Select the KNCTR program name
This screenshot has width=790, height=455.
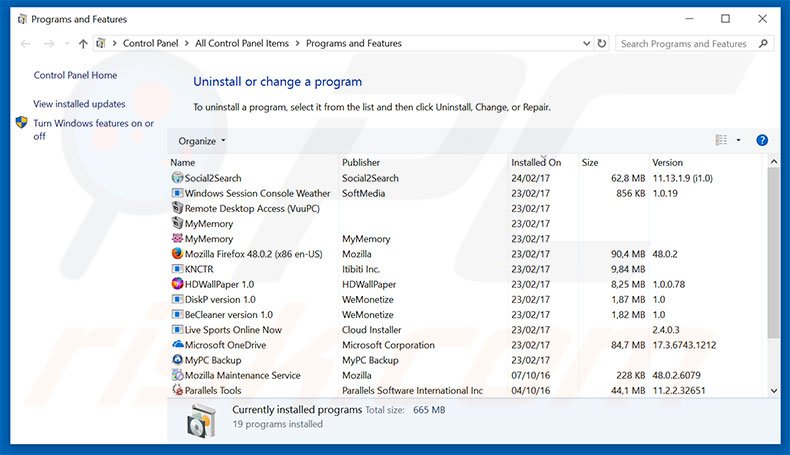199,269
